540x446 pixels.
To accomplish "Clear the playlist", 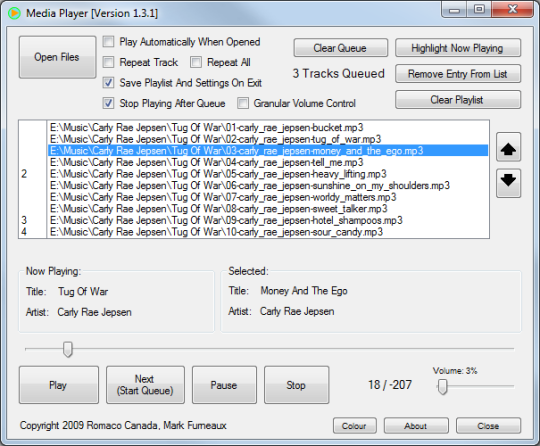I will pos(458,100).
